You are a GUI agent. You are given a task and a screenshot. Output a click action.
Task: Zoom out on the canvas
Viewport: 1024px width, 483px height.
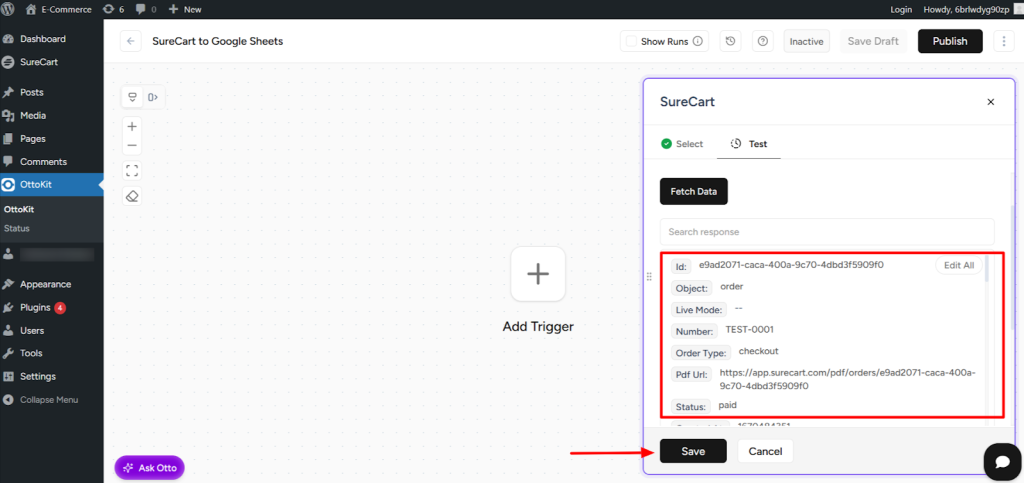(x=132, y=146)
